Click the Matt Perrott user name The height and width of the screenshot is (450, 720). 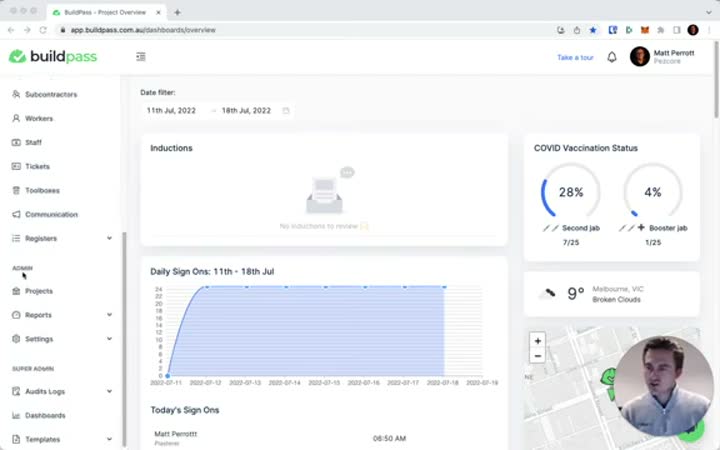click(x=674, y=53)
